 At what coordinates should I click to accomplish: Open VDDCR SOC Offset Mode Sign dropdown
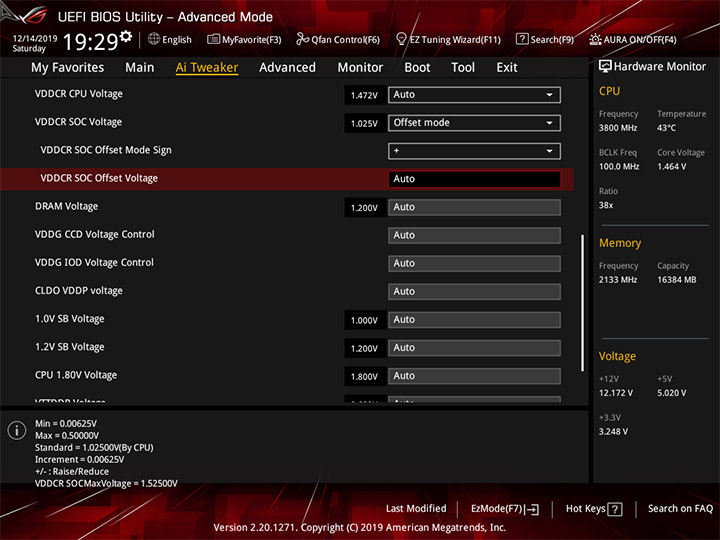[474, 151]
